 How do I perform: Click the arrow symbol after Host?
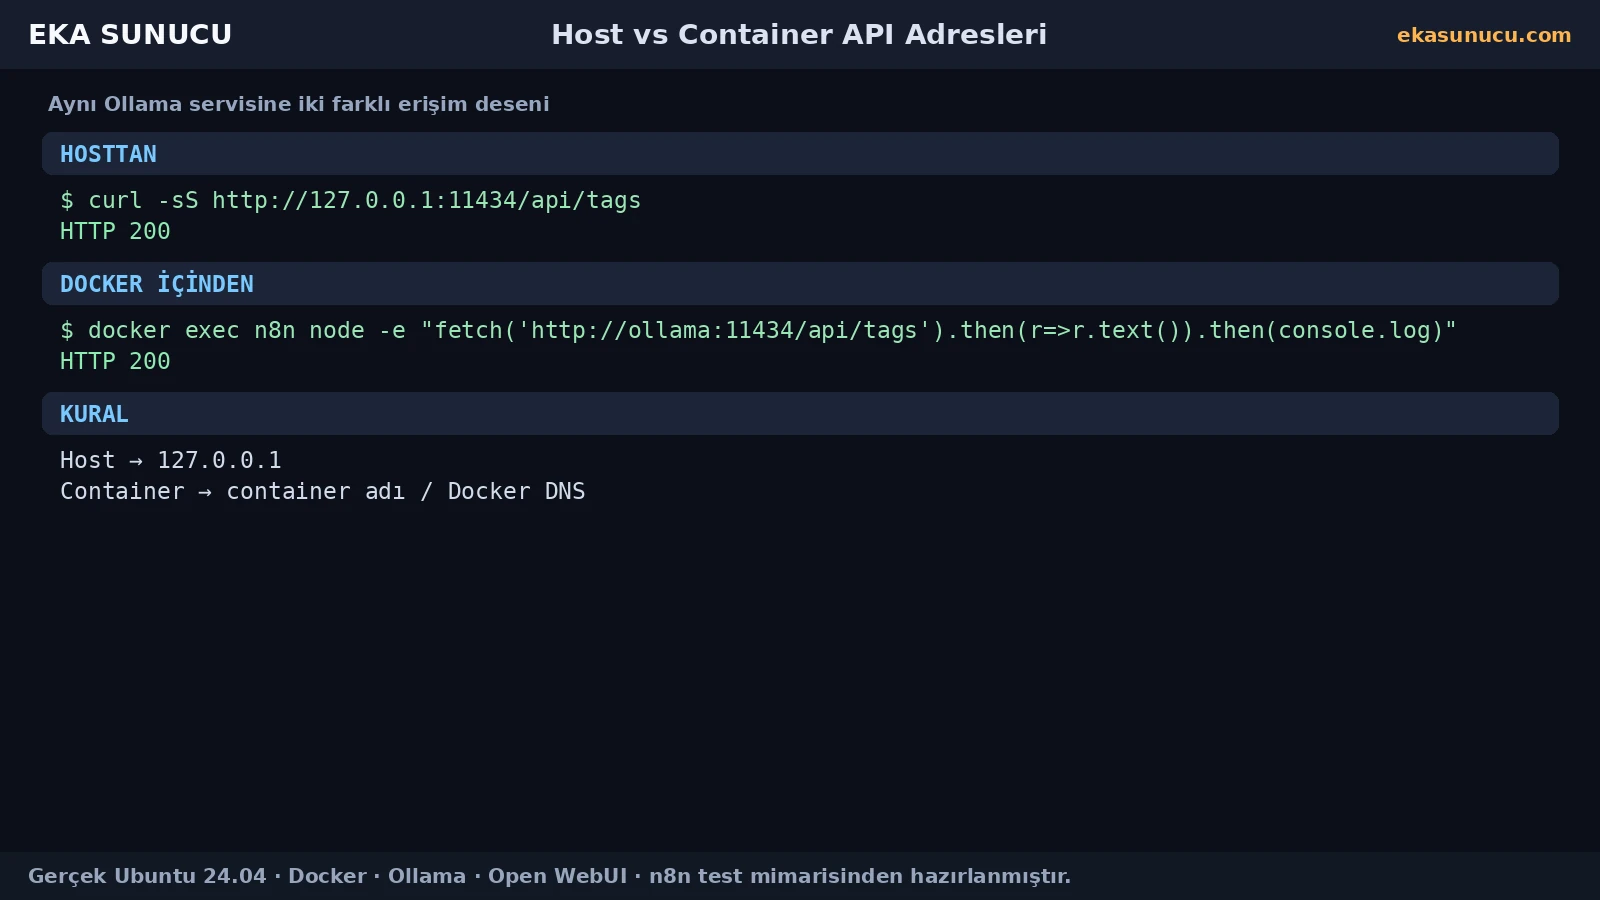(x=136, y=461)
